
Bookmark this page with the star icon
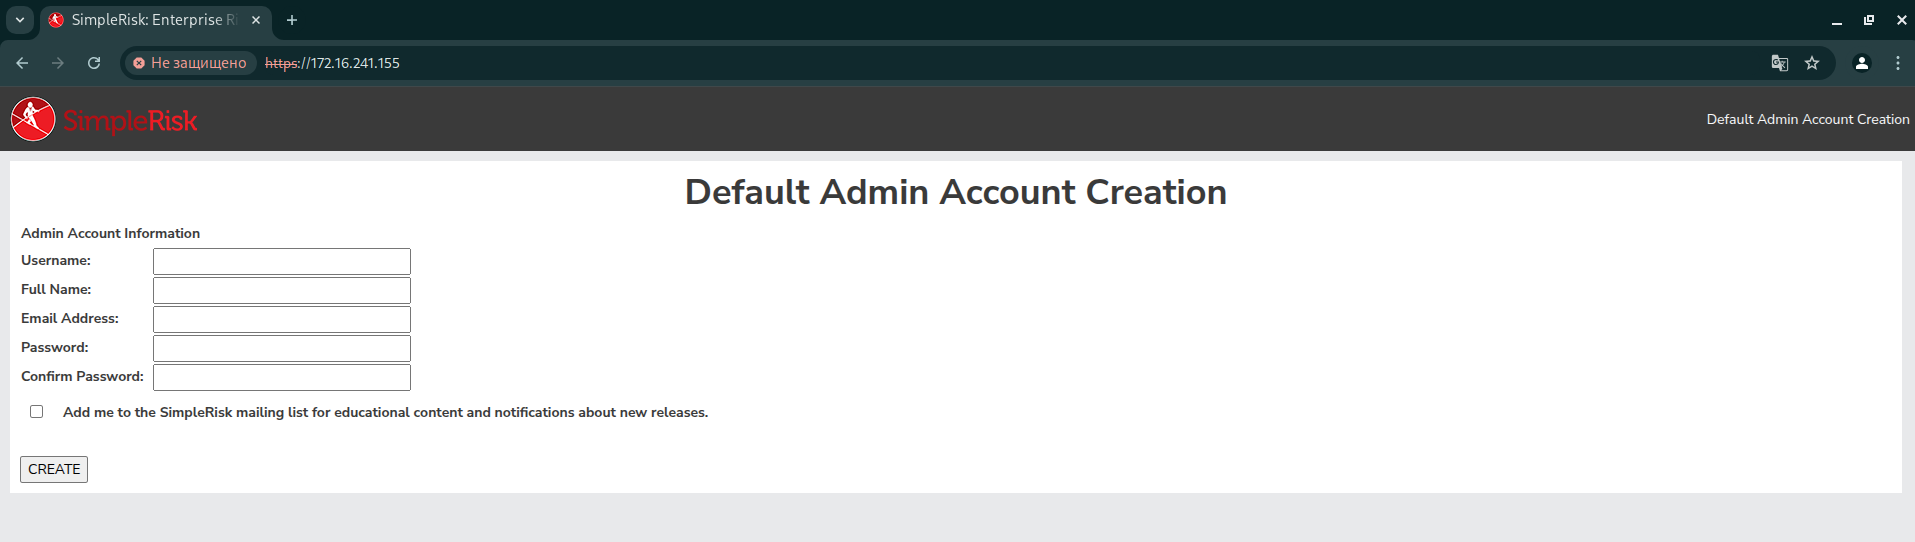1812,63
